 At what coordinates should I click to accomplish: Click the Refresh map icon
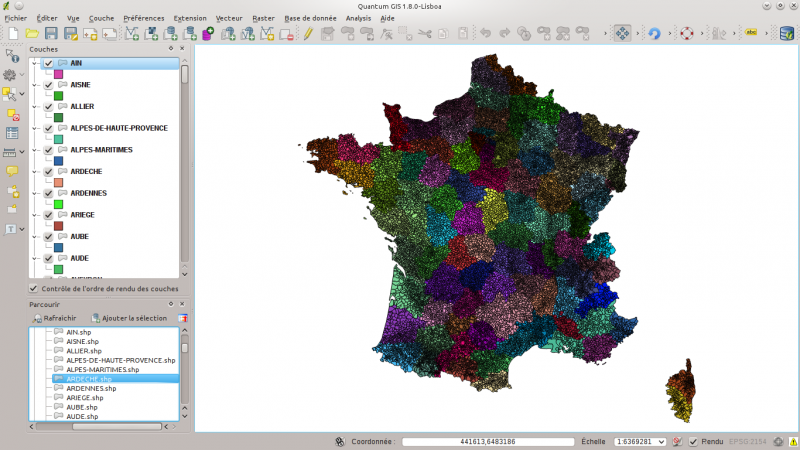654,34
